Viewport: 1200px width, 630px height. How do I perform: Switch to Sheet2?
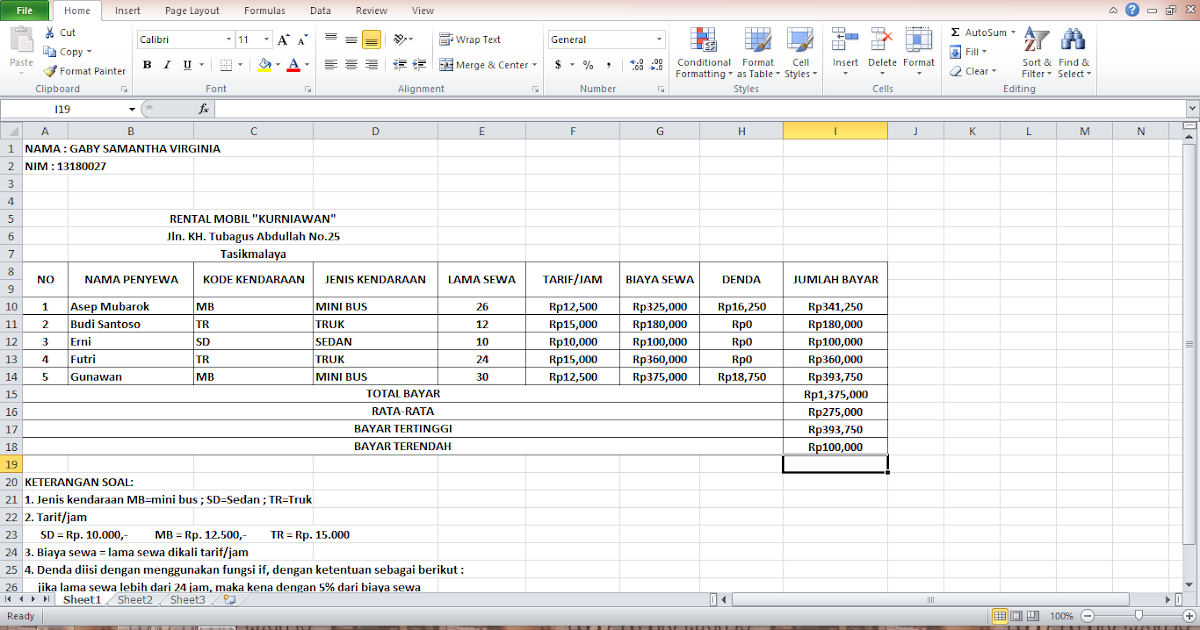[133, 599]
